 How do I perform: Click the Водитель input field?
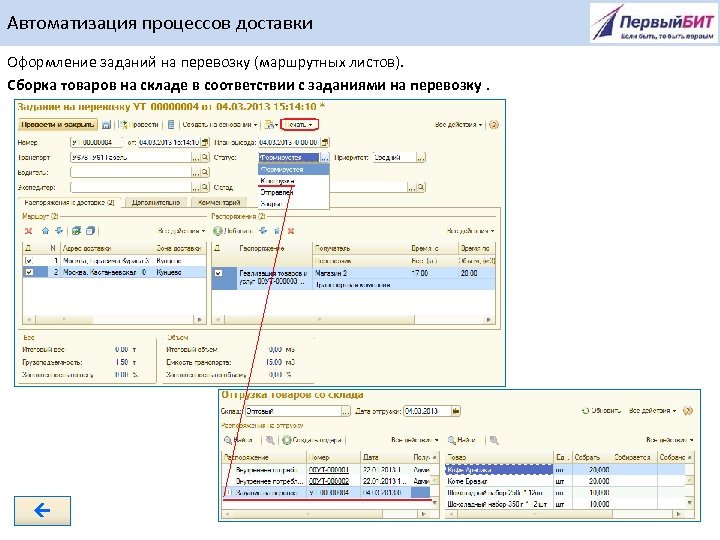coord(130,173)
